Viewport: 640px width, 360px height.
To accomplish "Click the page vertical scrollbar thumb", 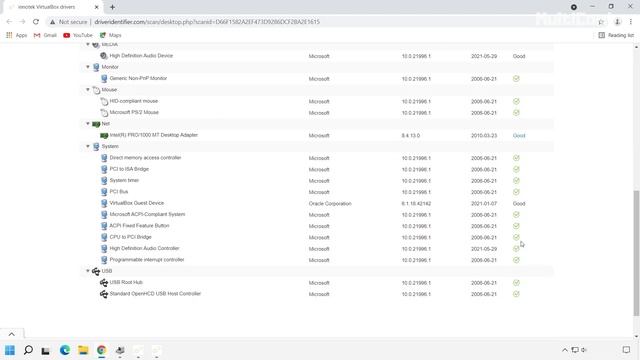I will pyautogui.click(x=636, y=253).
